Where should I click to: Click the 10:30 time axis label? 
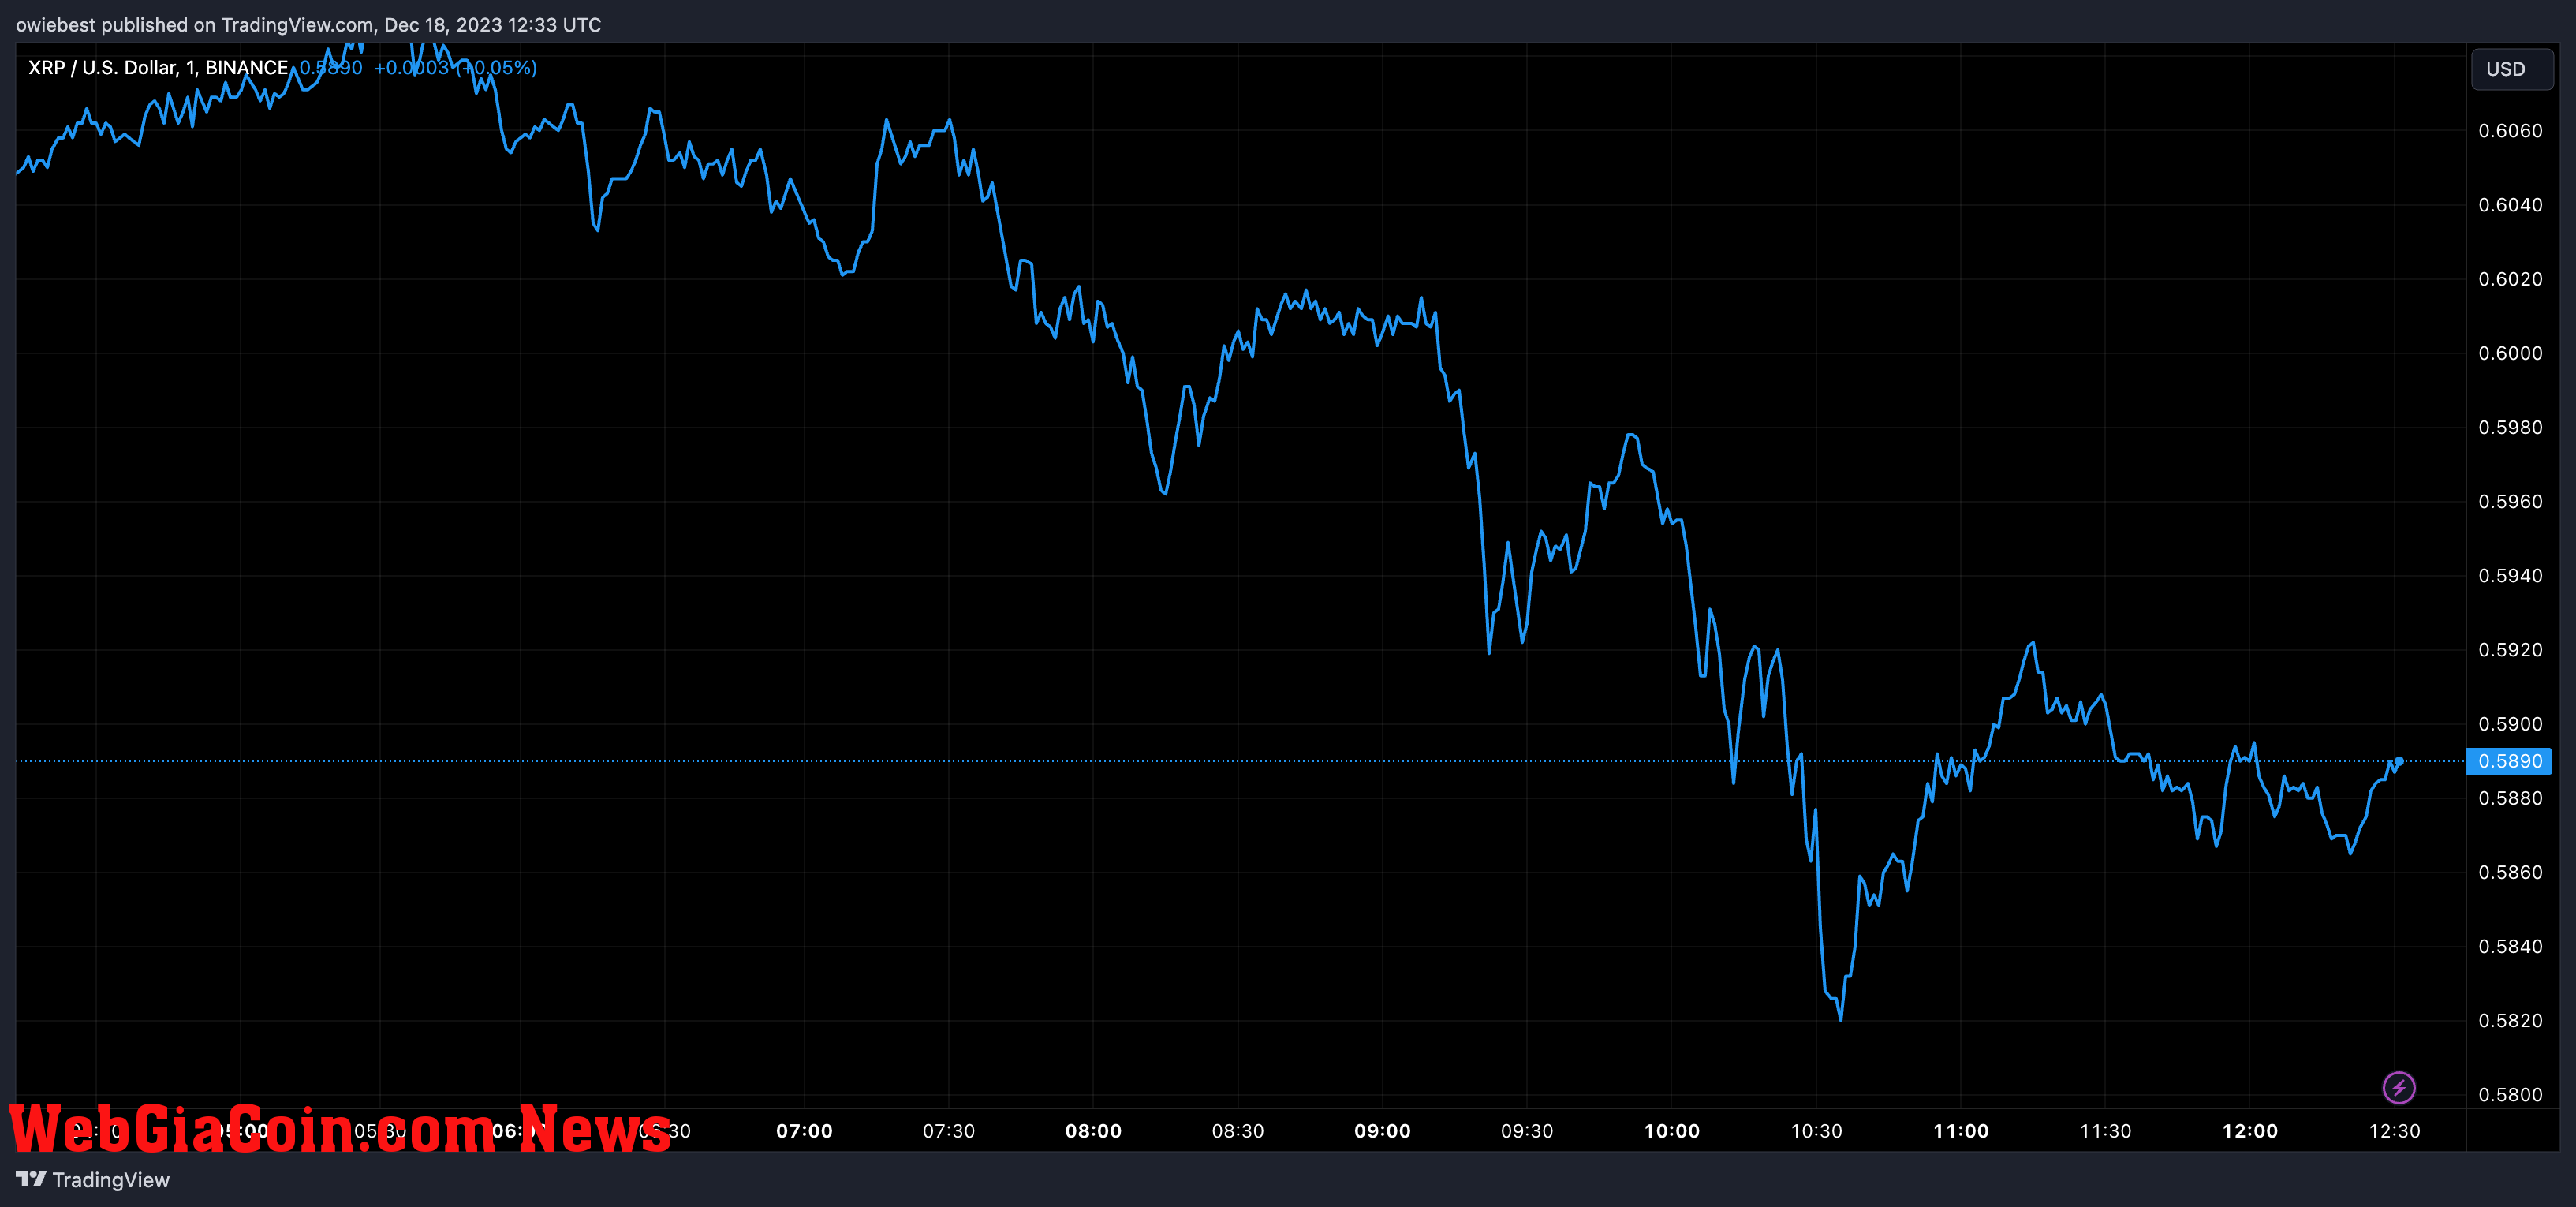pyautogui.click(x=1816, y=1131)
